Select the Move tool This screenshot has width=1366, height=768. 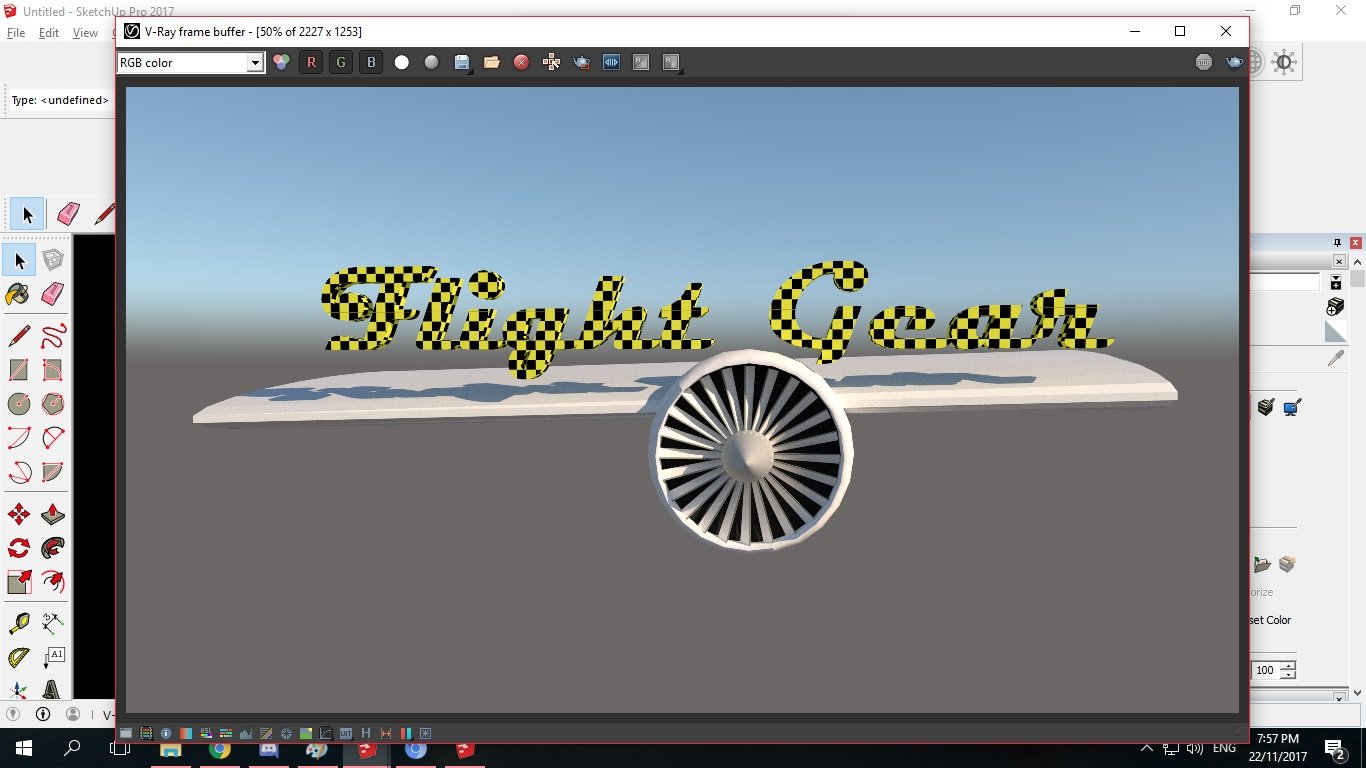pyautogui.click(x=19, y=514)
